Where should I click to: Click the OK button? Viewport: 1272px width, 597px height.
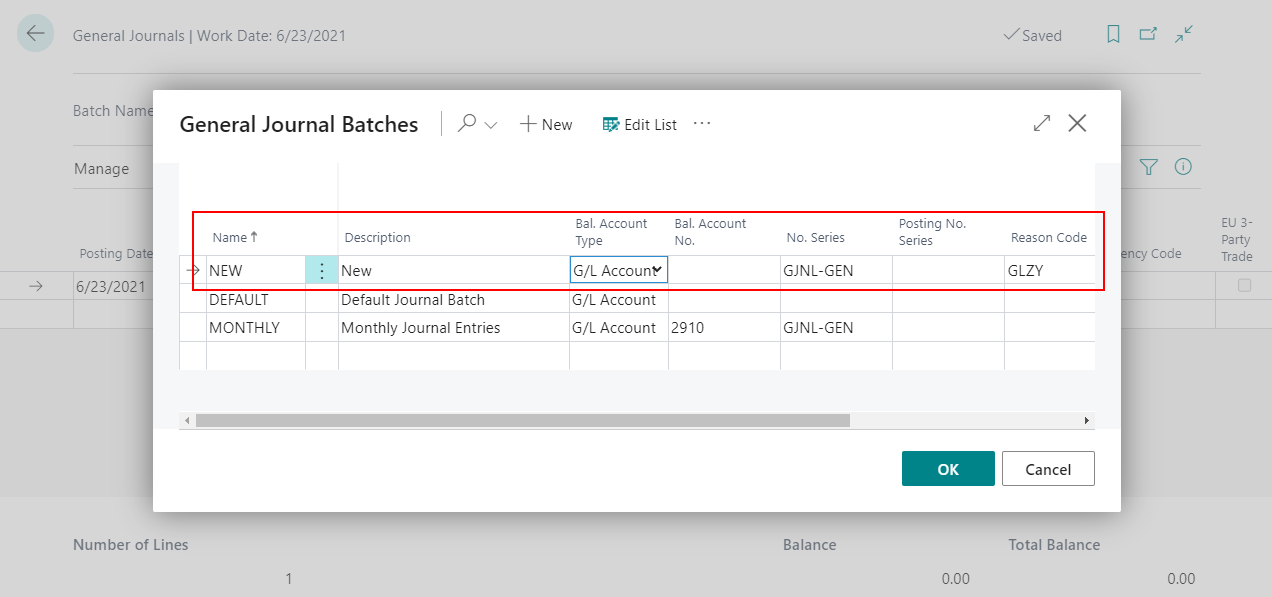click(x=948, y=468)
